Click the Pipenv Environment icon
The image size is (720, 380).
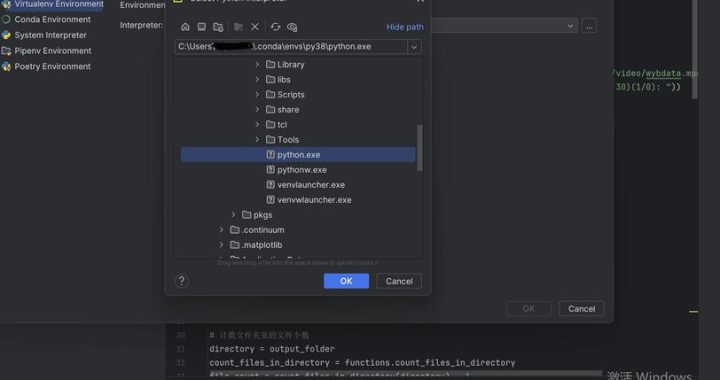(x=6, y=51)
